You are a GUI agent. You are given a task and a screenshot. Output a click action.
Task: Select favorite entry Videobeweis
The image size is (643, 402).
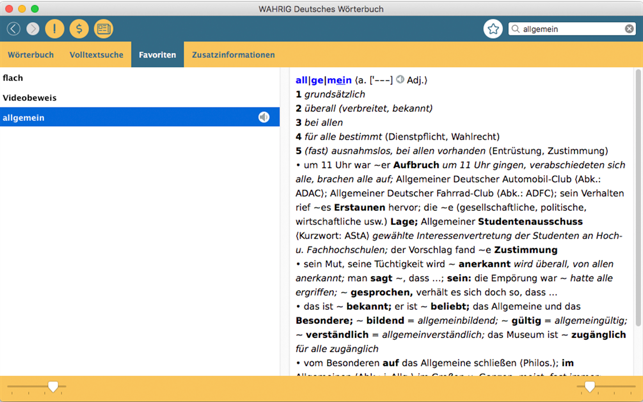coord(139,98)
